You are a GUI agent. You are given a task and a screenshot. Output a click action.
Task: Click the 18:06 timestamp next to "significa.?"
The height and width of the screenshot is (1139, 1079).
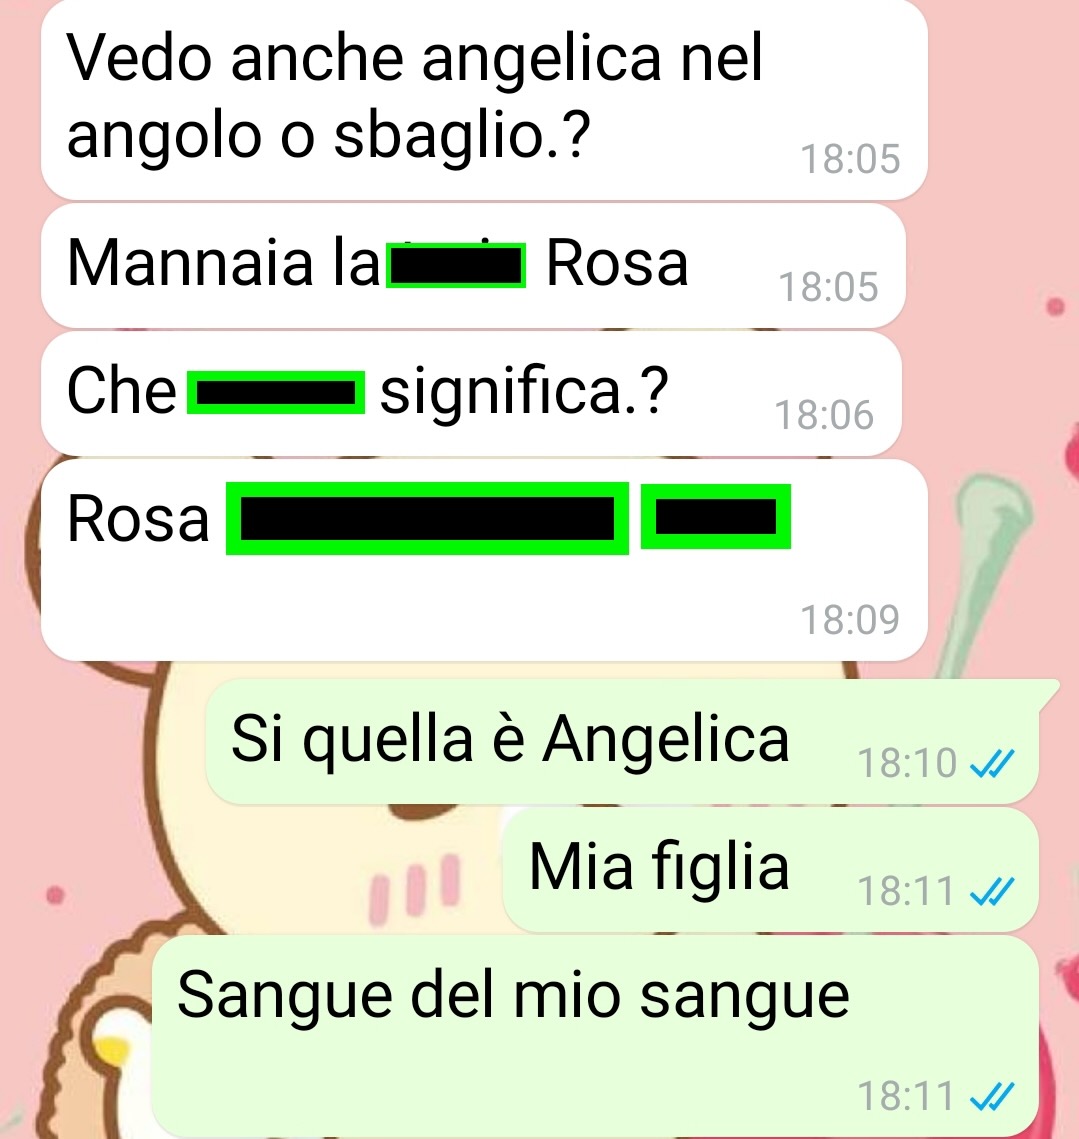point(824,416)
